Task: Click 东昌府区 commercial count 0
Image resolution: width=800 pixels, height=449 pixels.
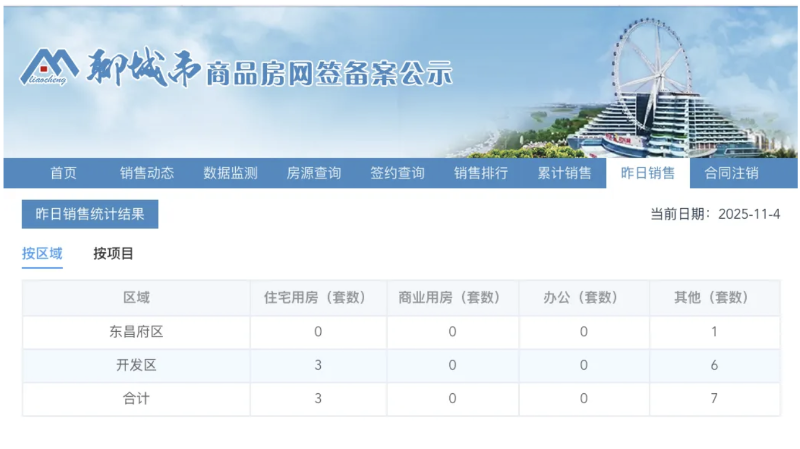Action: pyautogui.click(x=452, y=332)
